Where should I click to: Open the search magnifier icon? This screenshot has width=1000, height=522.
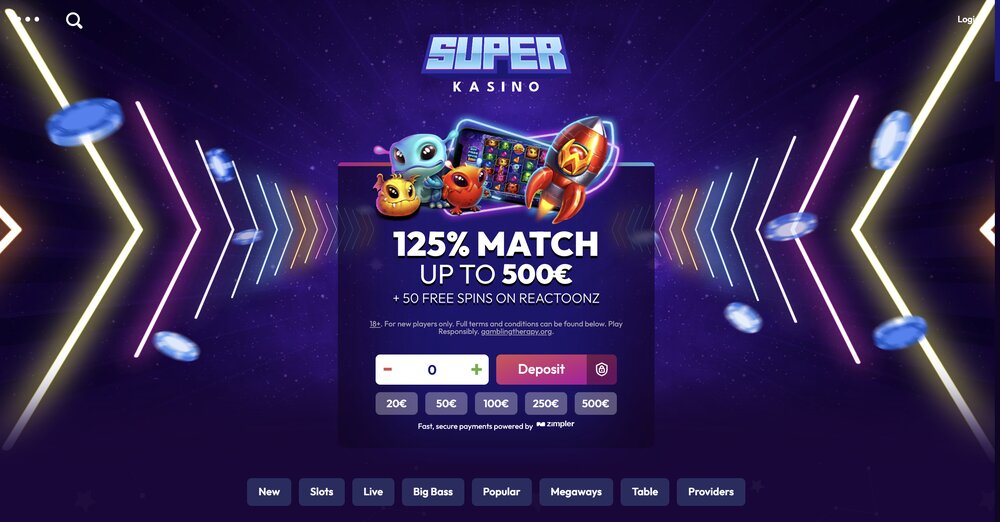tap(74, 20)
